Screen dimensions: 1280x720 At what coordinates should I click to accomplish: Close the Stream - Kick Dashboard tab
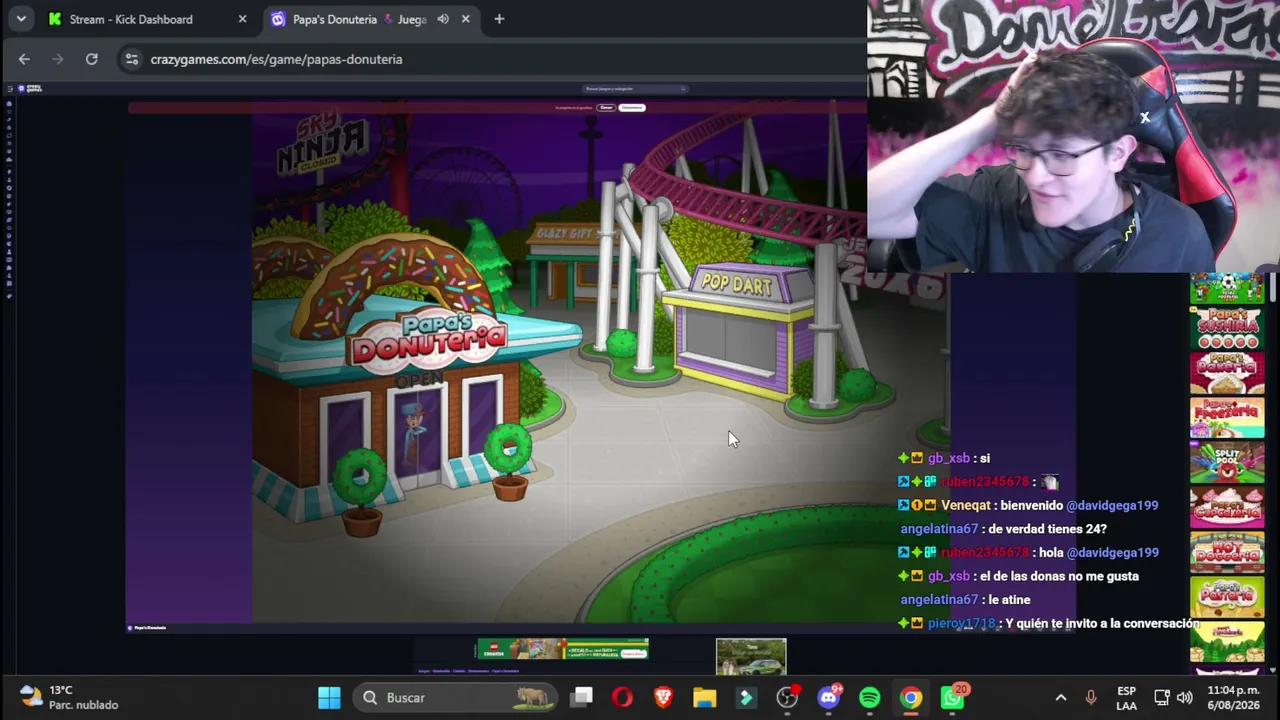click(242, 19)
